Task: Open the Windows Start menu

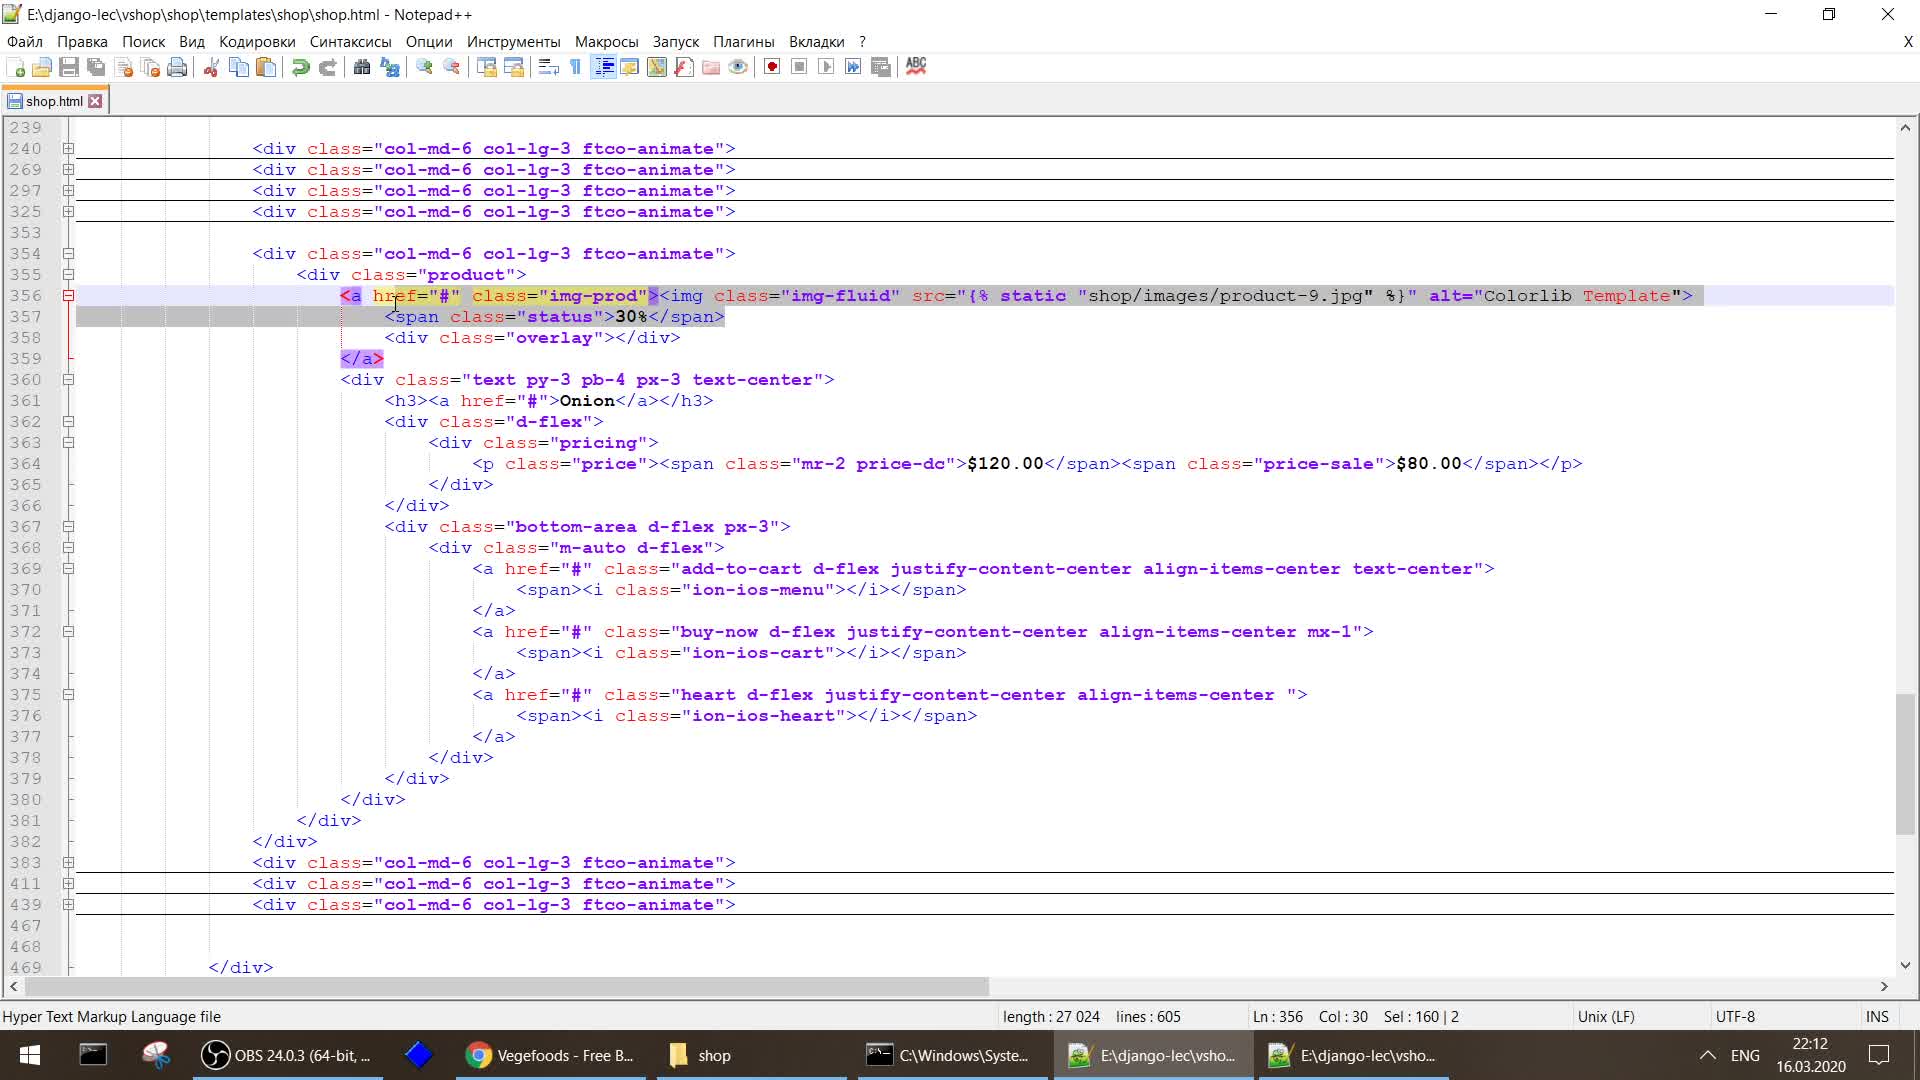Action: [x=30, y=1055]
